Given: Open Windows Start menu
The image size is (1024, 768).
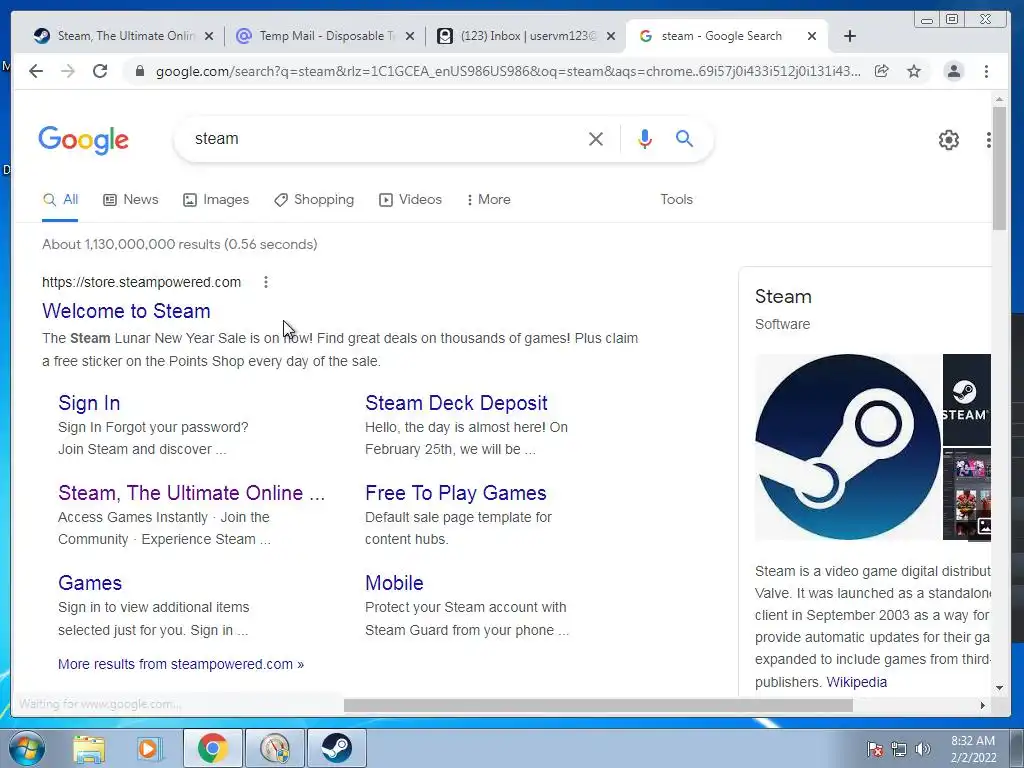Looking at the screenshot, I should point(27,748).
